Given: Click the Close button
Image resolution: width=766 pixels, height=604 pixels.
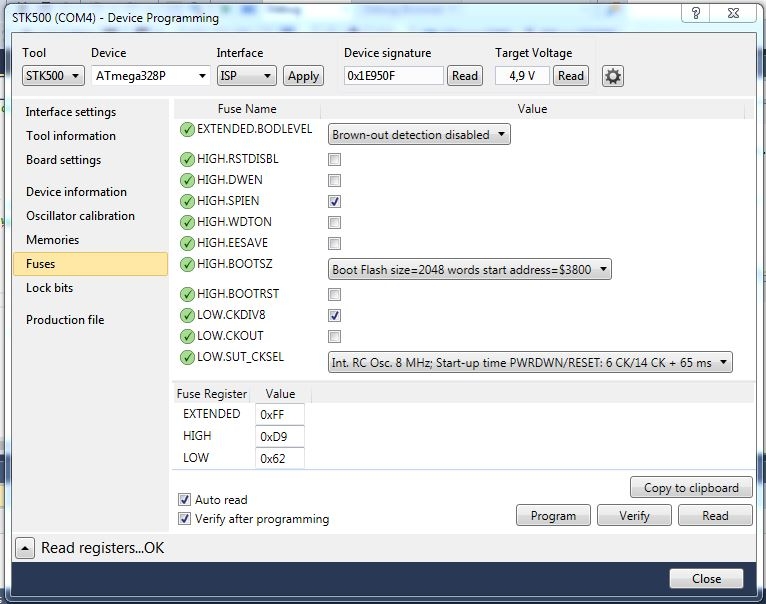Looking at the screenshot, I should pyautogui.click(x=706, y=579).
